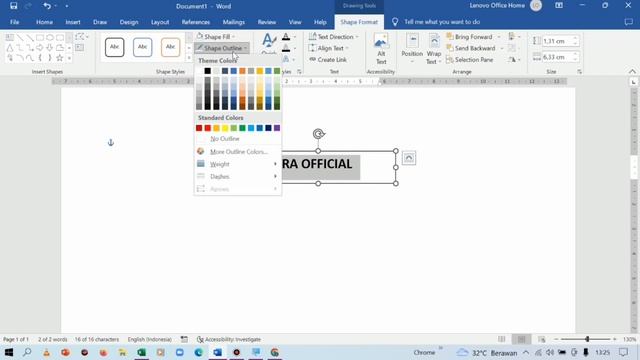Click More Outline Colors palette icon
The height and width of the screenshot is (360, 640).
click(200, 151)
